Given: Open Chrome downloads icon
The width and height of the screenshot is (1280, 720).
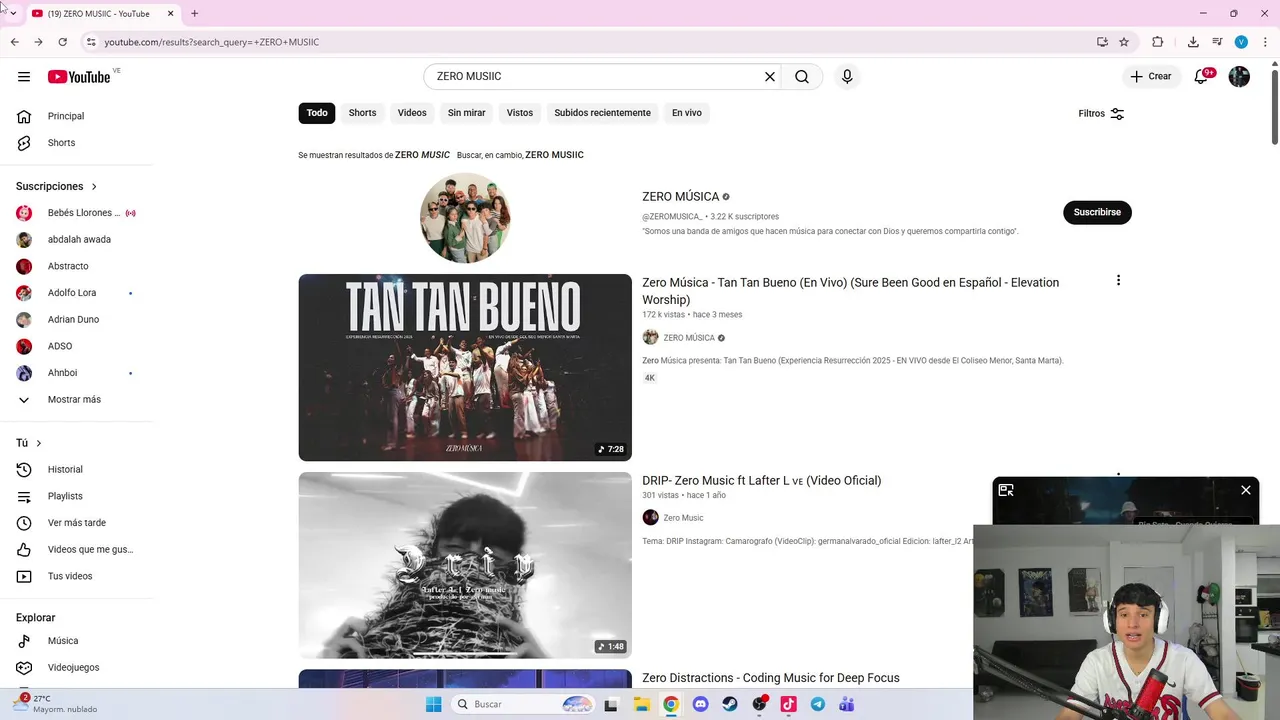Looking at the screenshot, I should [x=1193, y=42].
